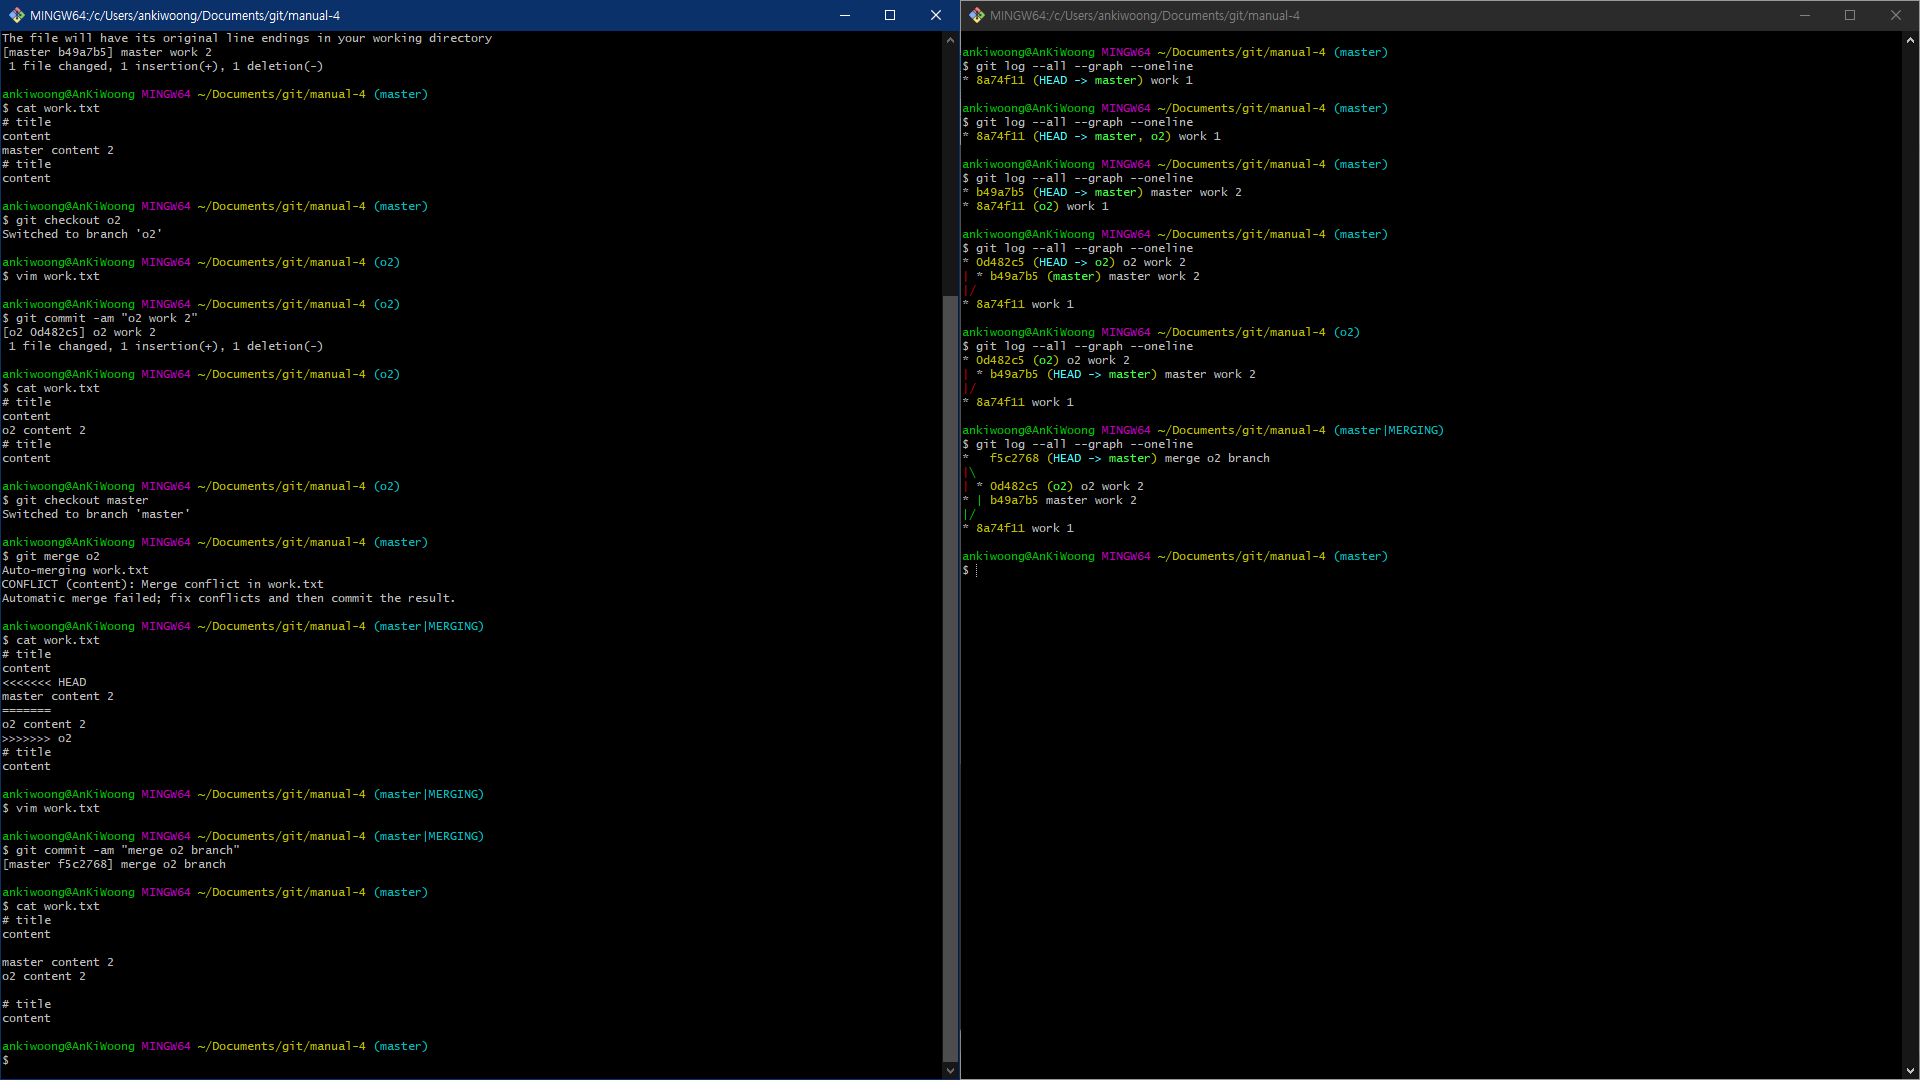Screen dimensions: 1920x1080
Task: Focus the empty prompt in right terminal
Action: pyautogui.click(x=977, y=570)
